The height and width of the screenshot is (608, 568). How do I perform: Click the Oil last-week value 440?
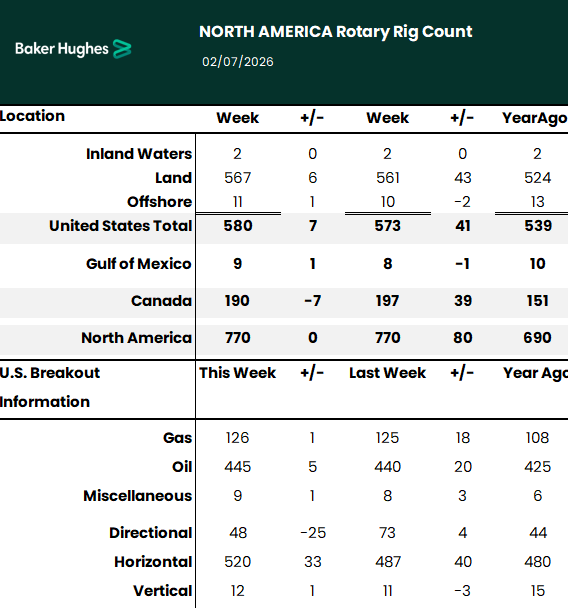point(388,467)
